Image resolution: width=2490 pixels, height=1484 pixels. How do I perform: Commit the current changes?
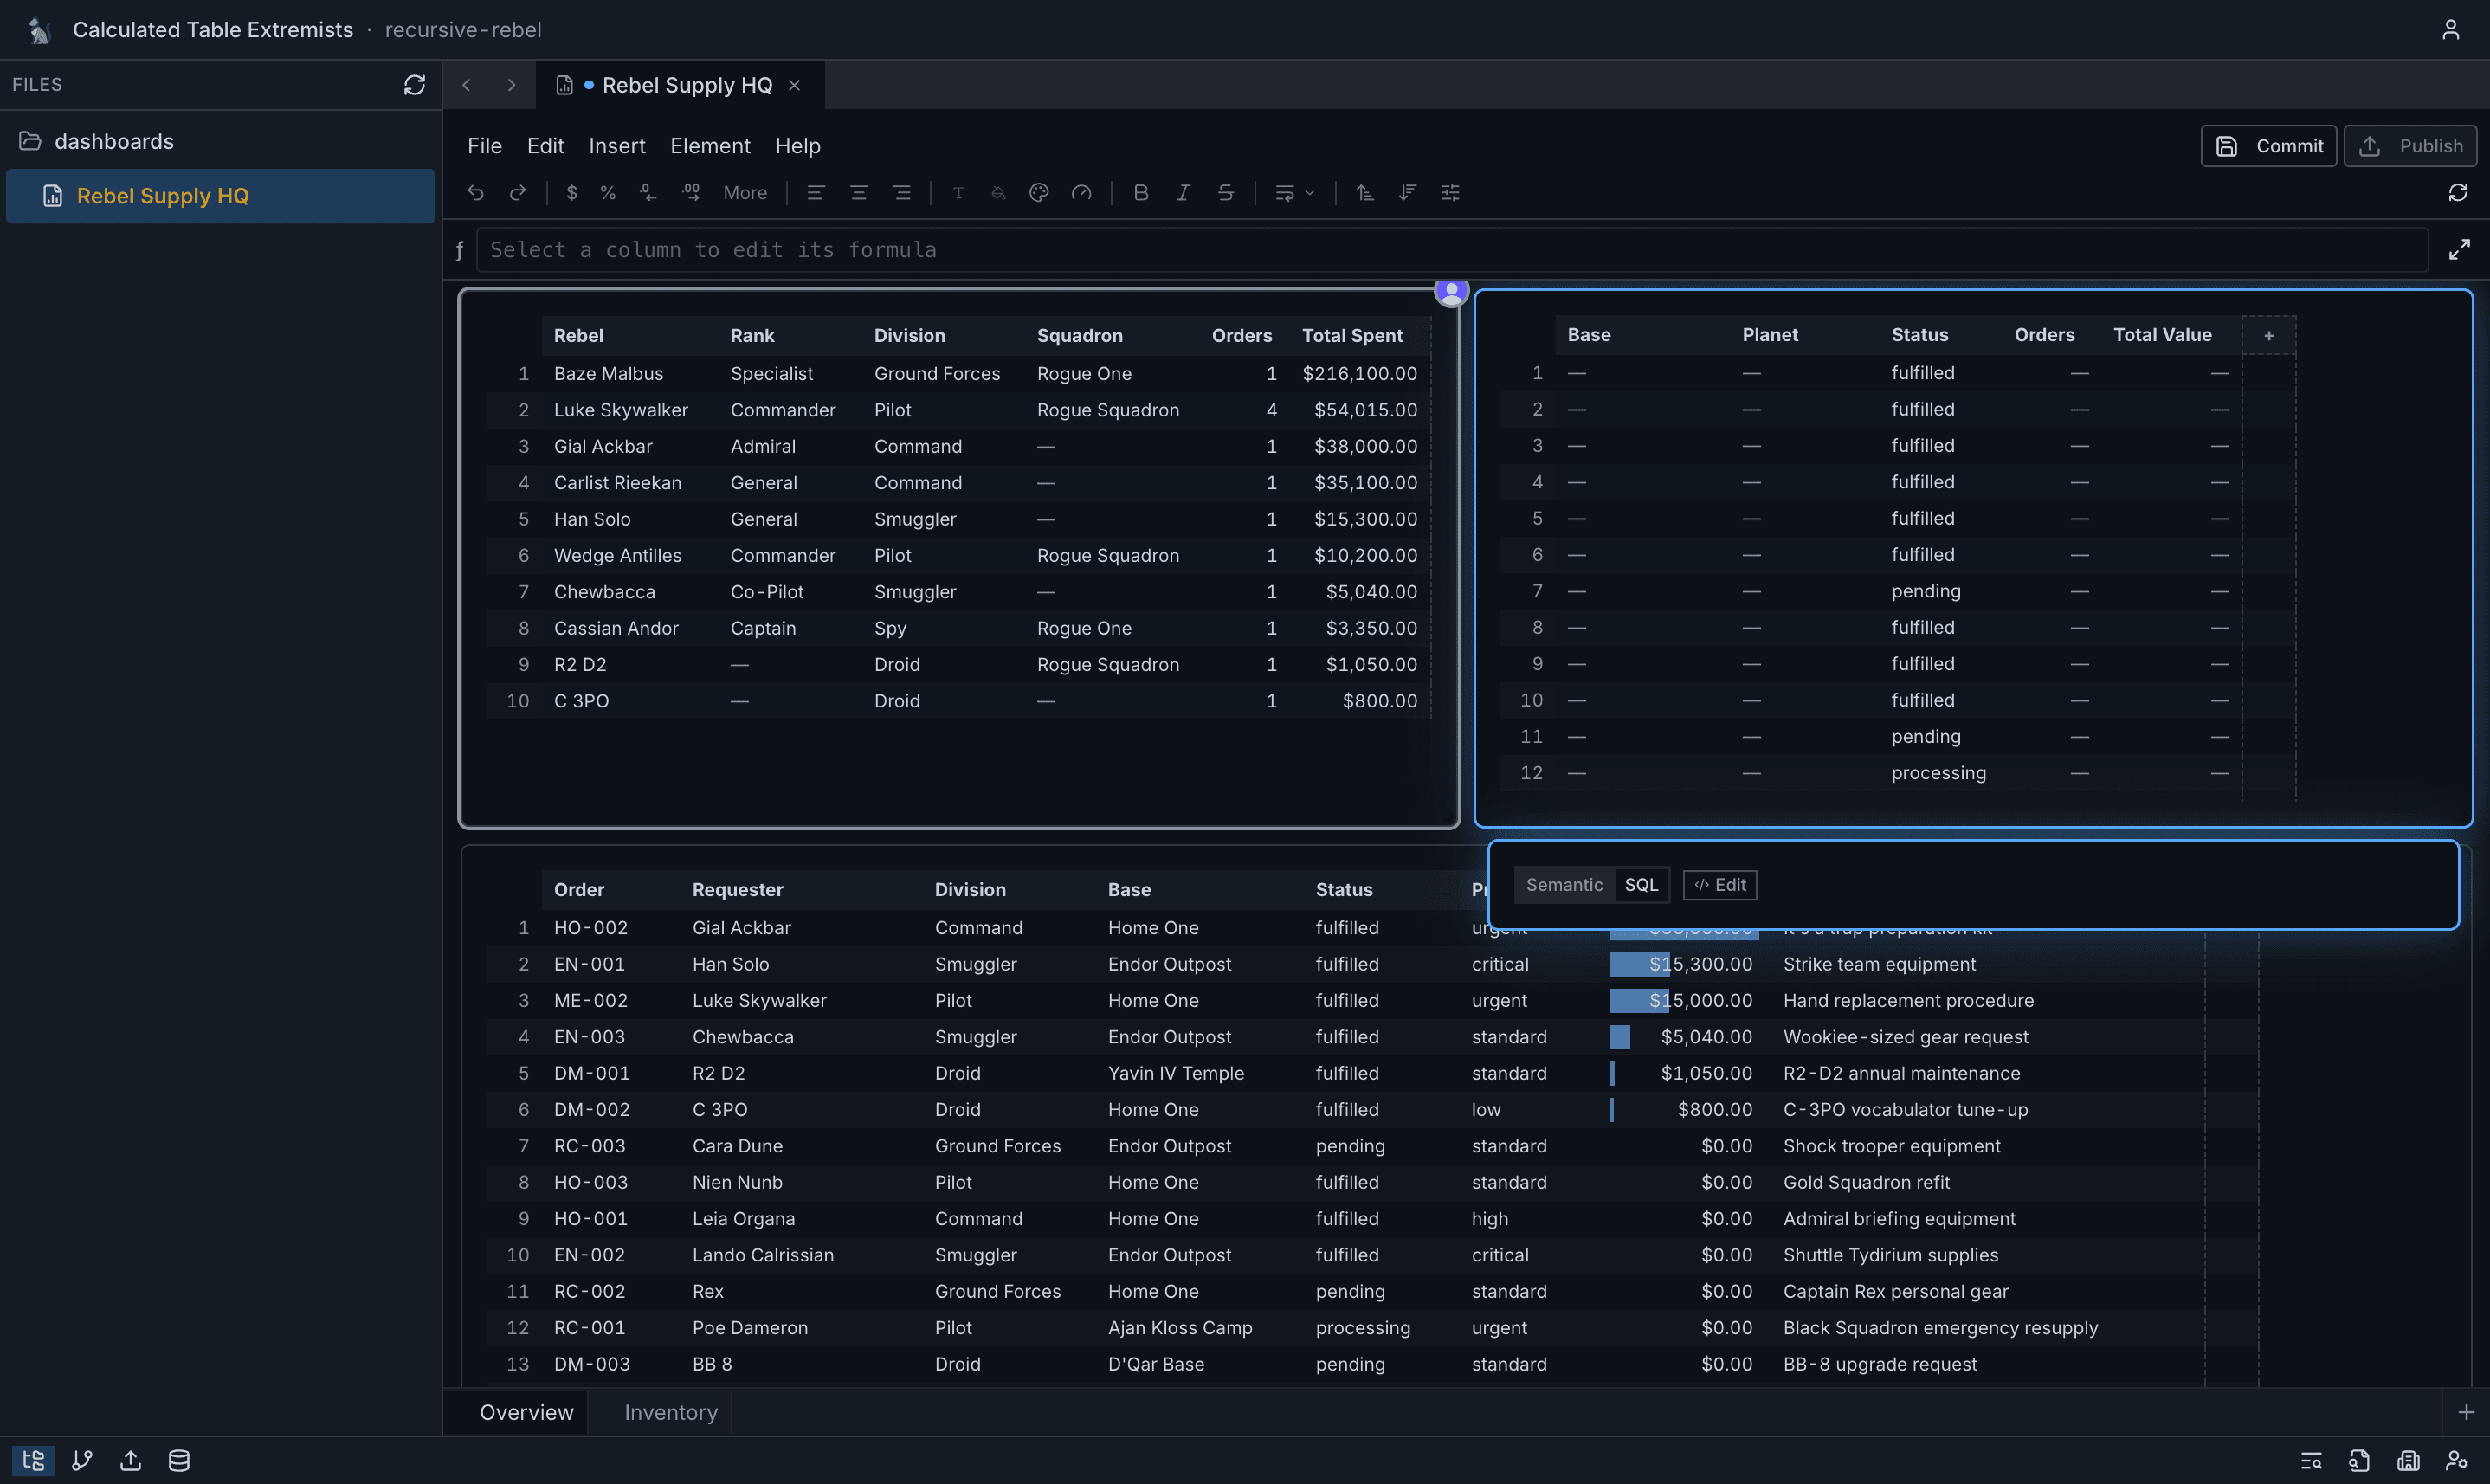click(2268, 145)
